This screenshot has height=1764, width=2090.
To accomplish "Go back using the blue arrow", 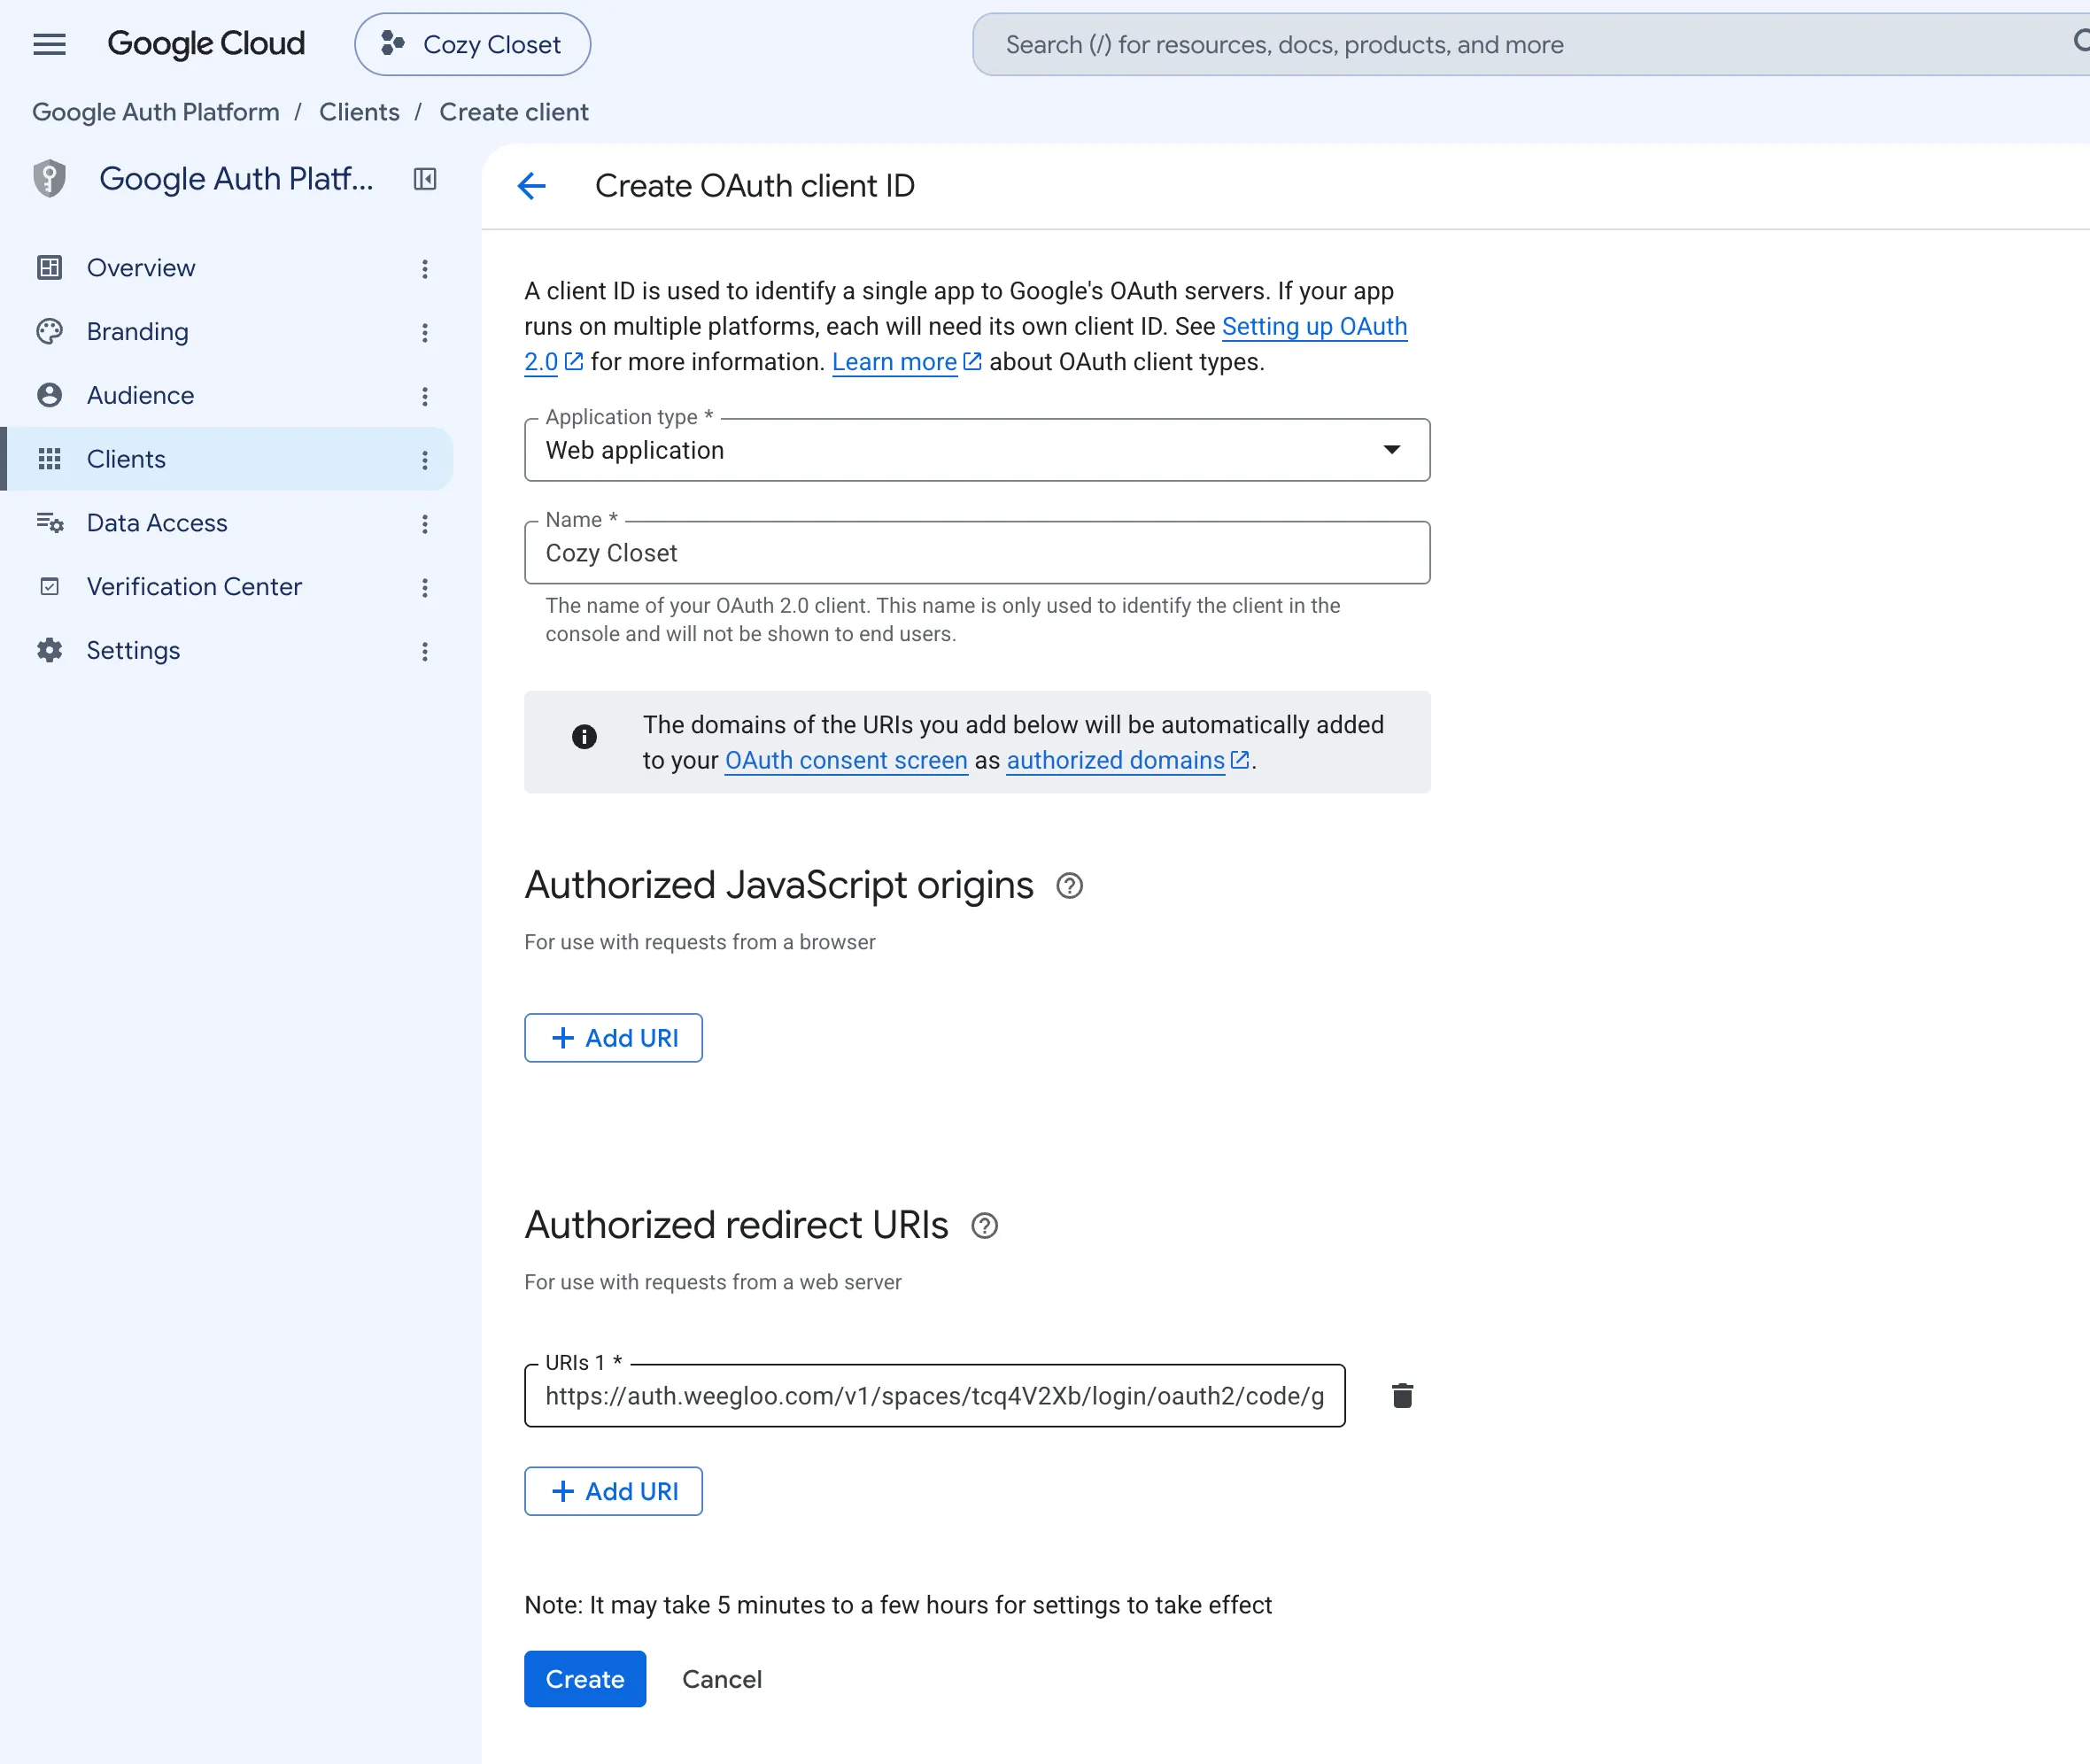I will pos(531,186).
